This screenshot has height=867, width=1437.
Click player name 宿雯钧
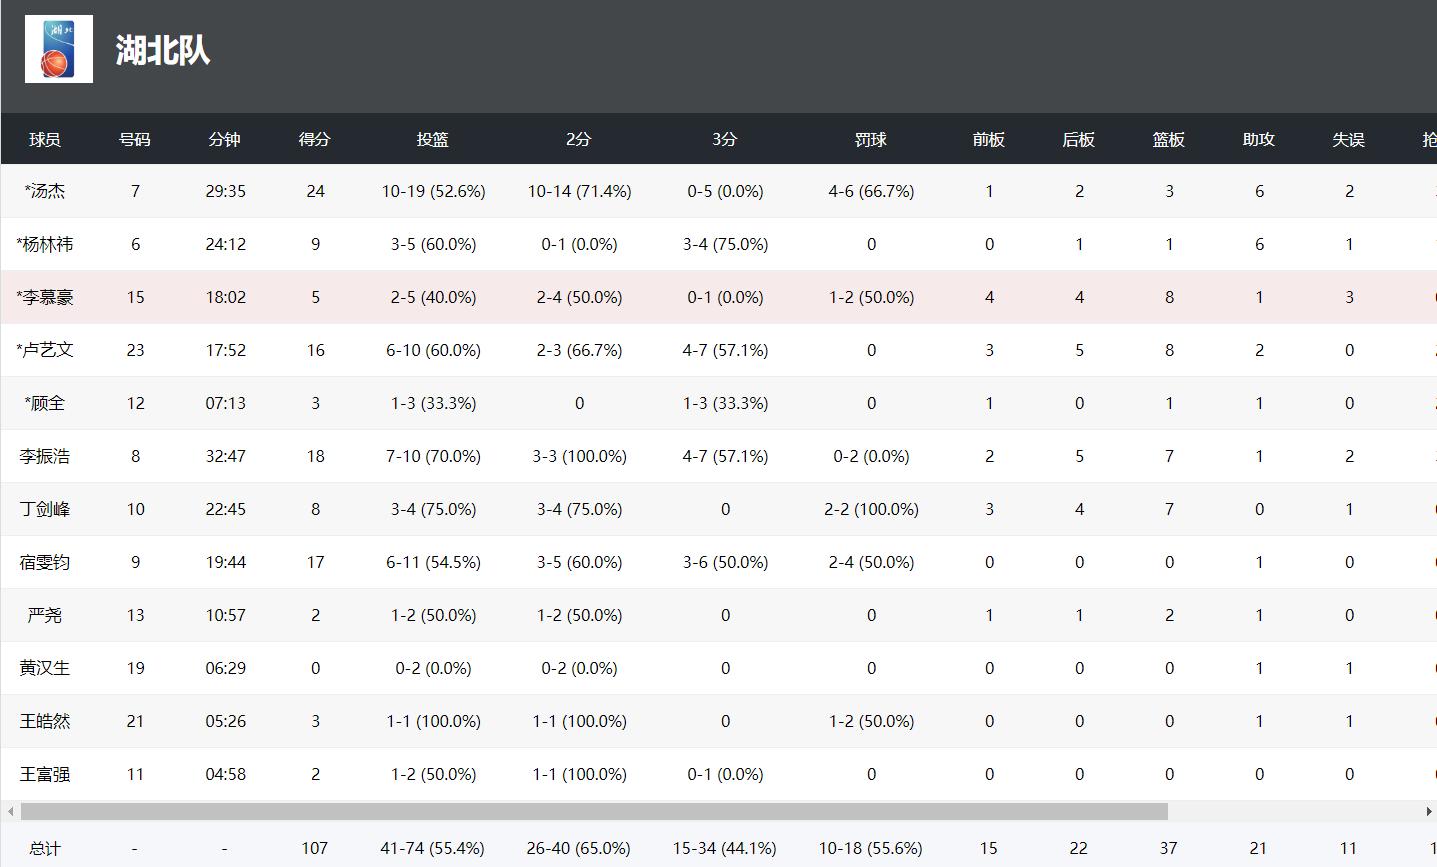pyautogui.click(x=45, y=562)
